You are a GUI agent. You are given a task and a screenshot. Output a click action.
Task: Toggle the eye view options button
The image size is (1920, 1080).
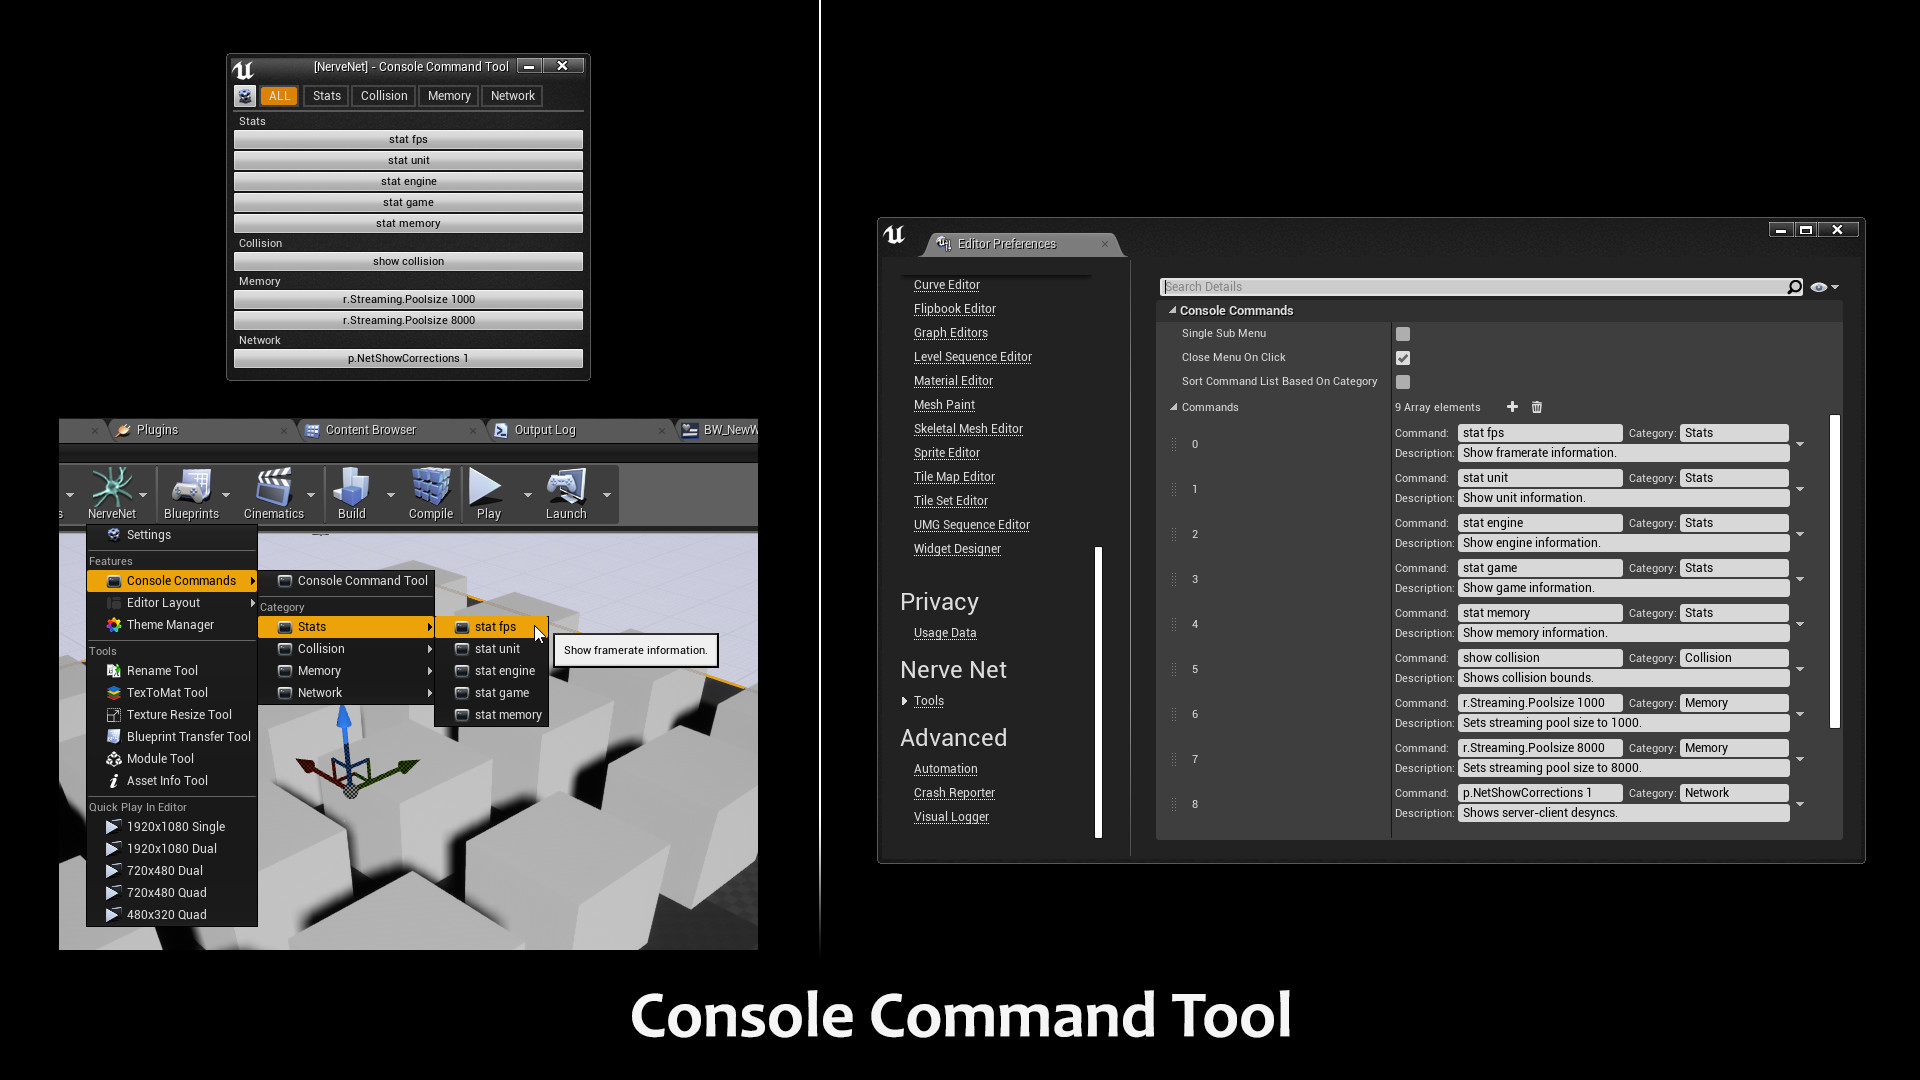1824,287
